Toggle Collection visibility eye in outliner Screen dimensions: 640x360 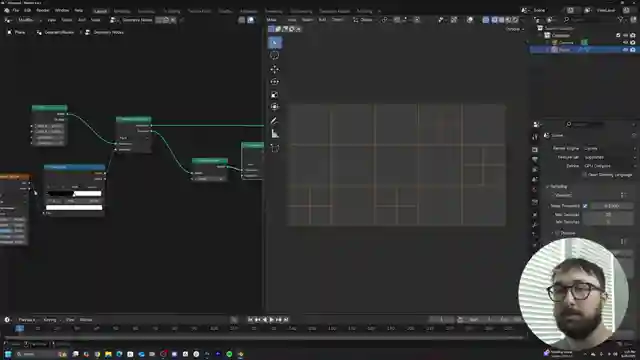tap(626, 36)
